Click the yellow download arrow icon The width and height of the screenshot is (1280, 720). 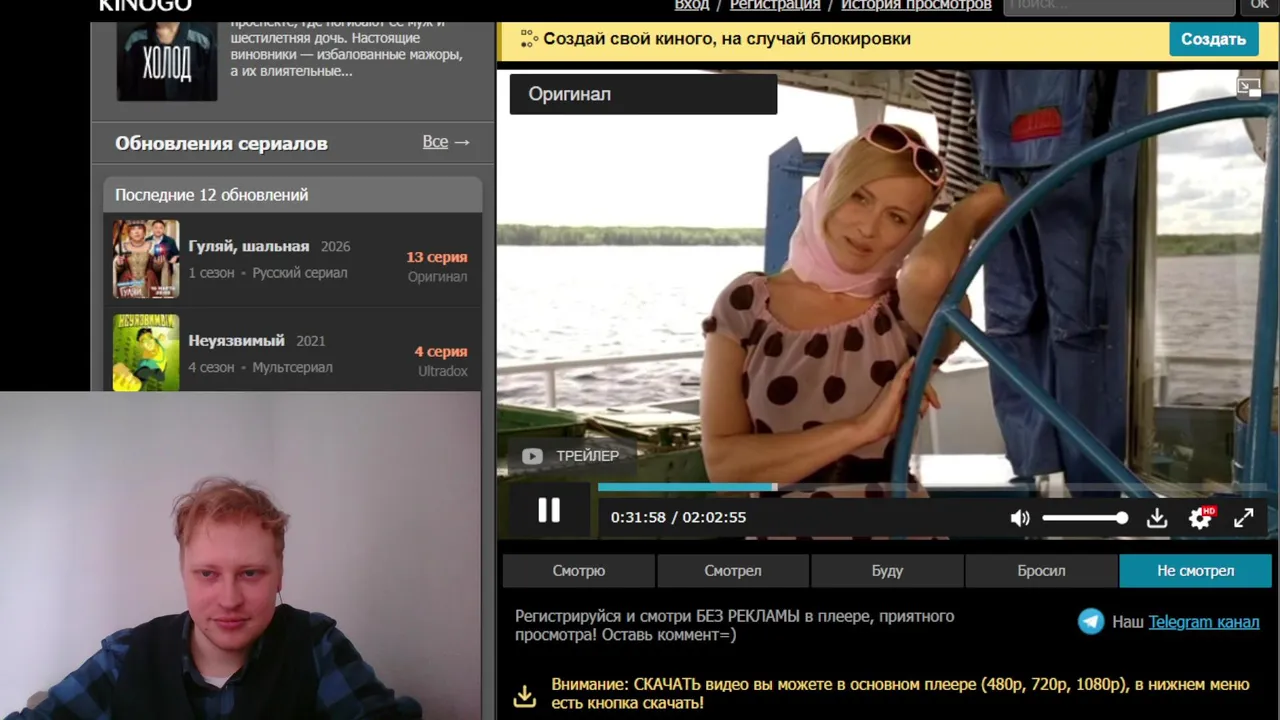coord(525,695)
